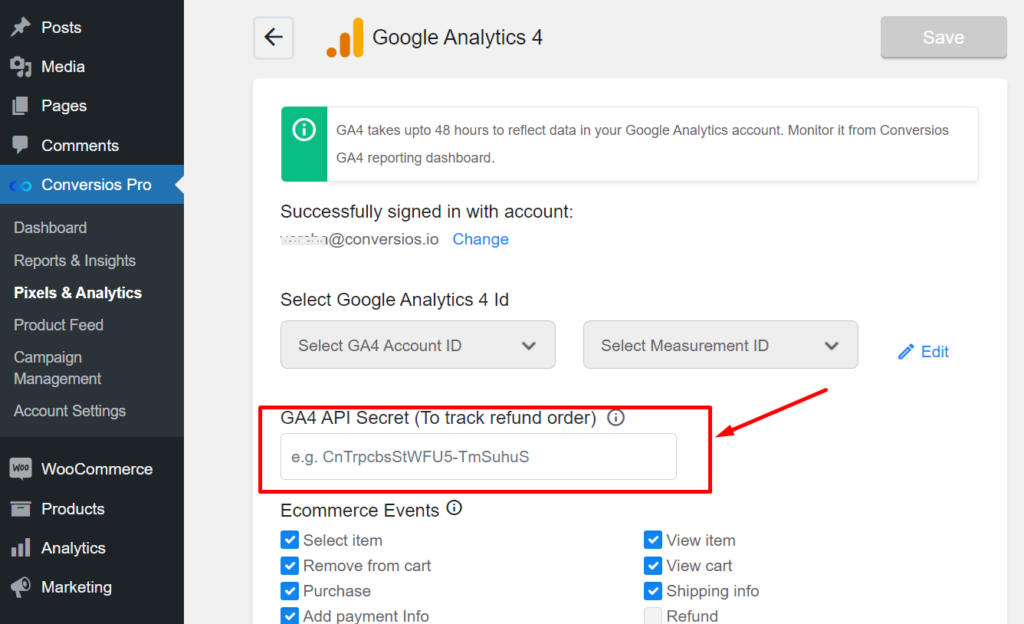Click the Change account link
Screen dimensions: 1024x624
coord(481,239)
